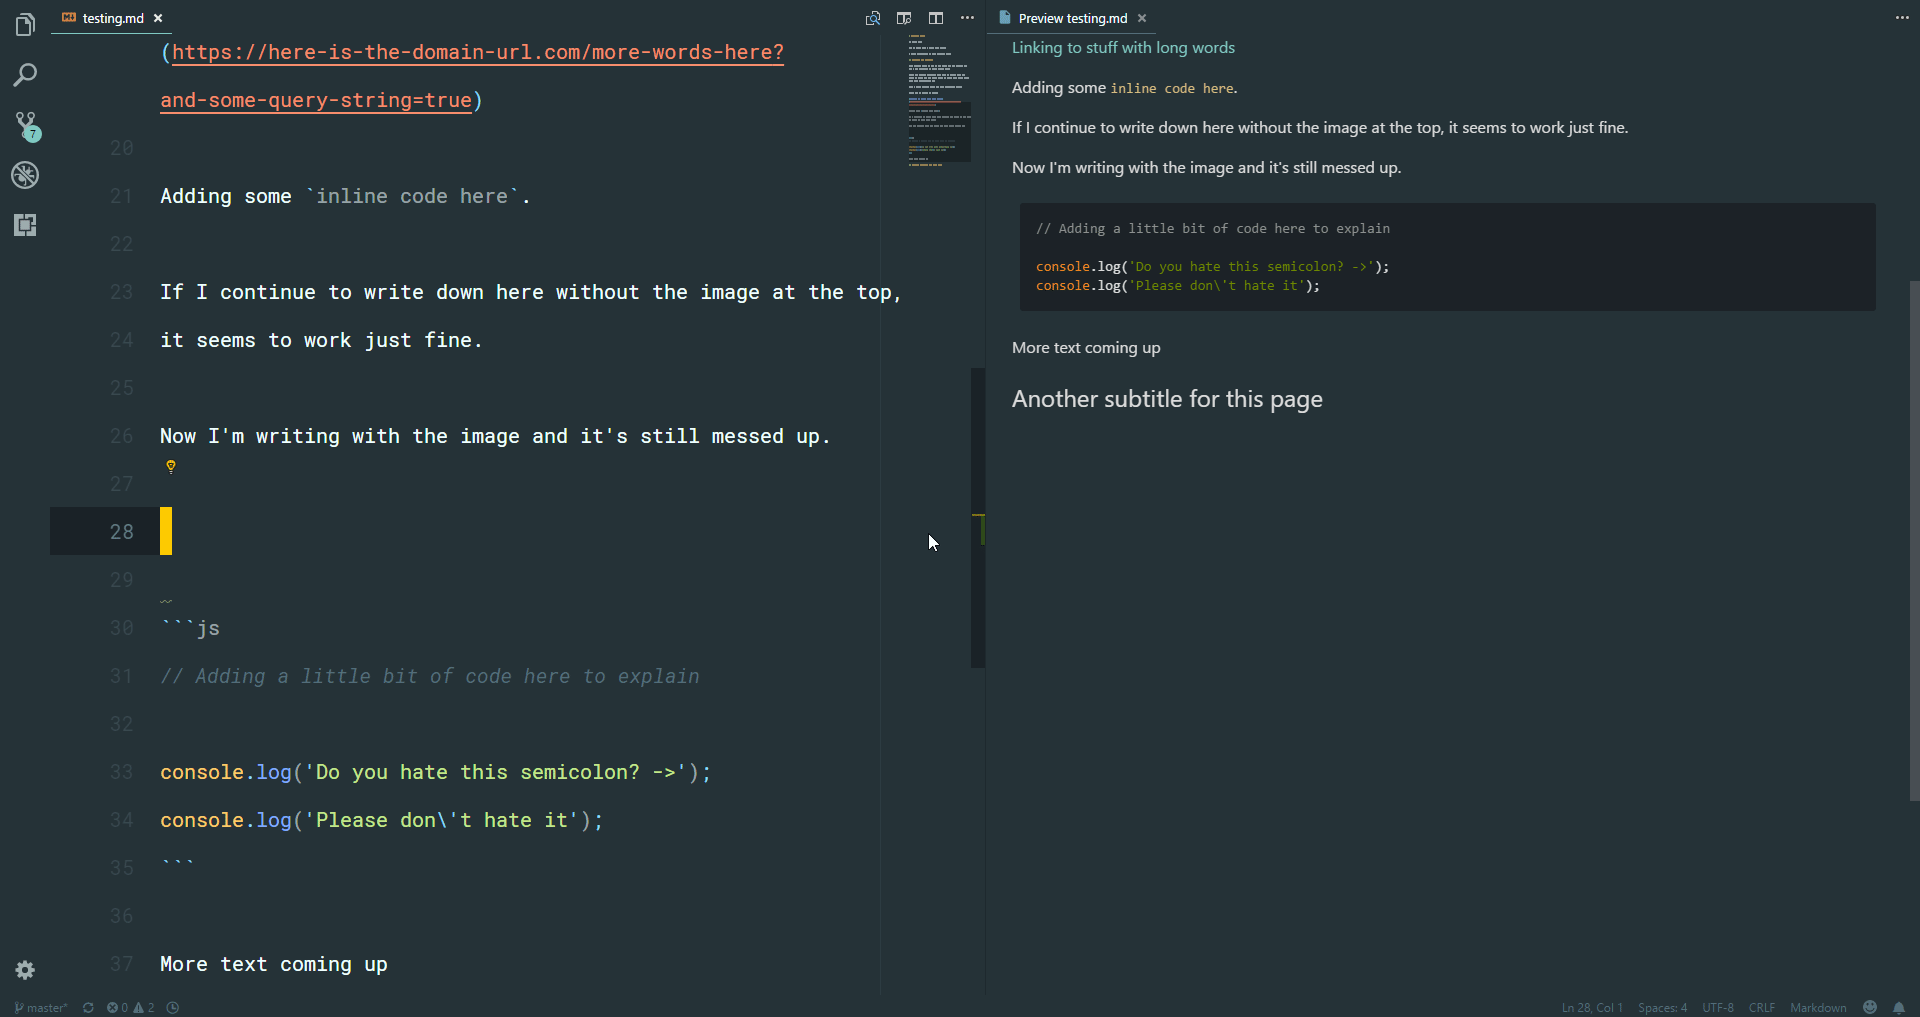Click the editor vertical scrollbar
The width and height of the screenshot is (1920, 1017).
[x=978, y=517]
